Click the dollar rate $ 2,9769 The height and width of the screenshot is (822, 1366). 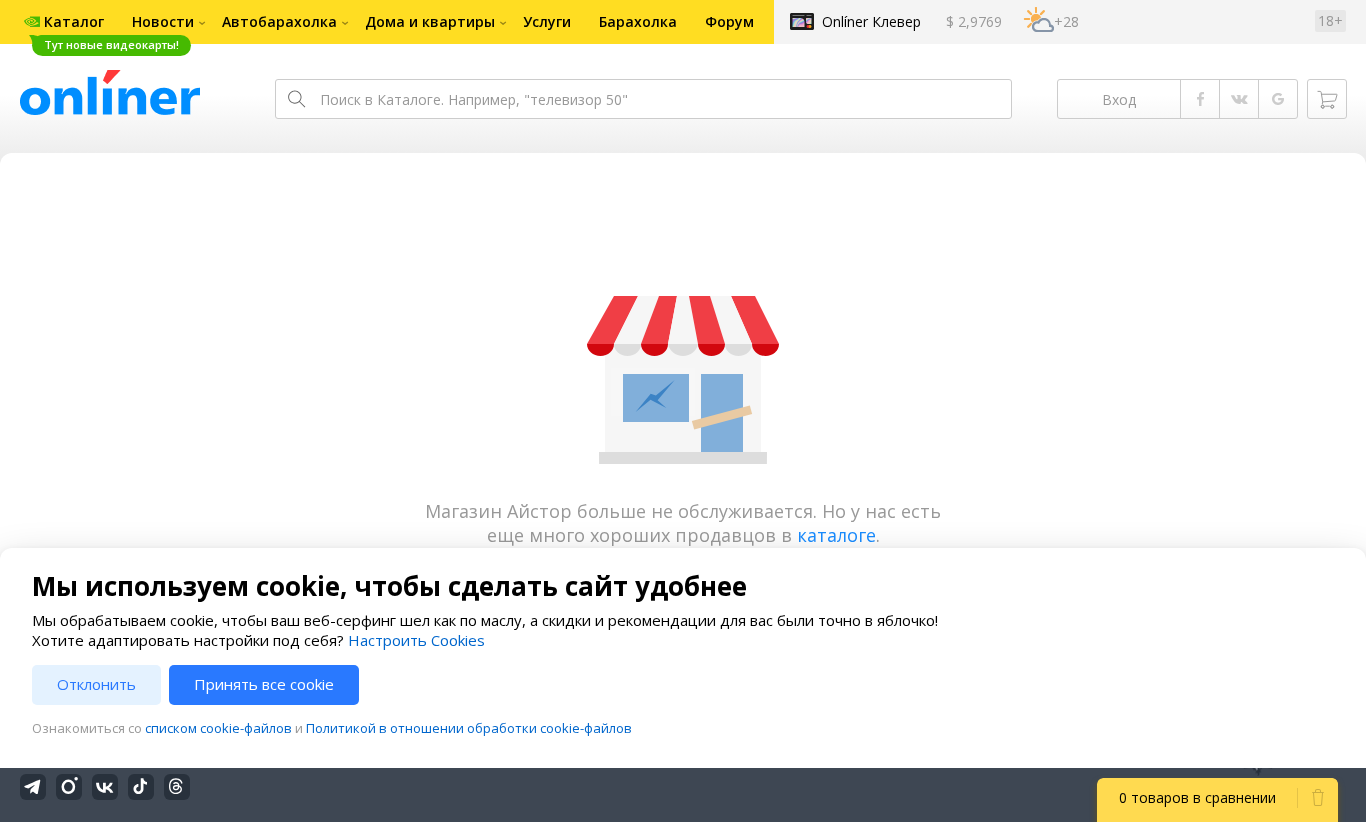974,22
